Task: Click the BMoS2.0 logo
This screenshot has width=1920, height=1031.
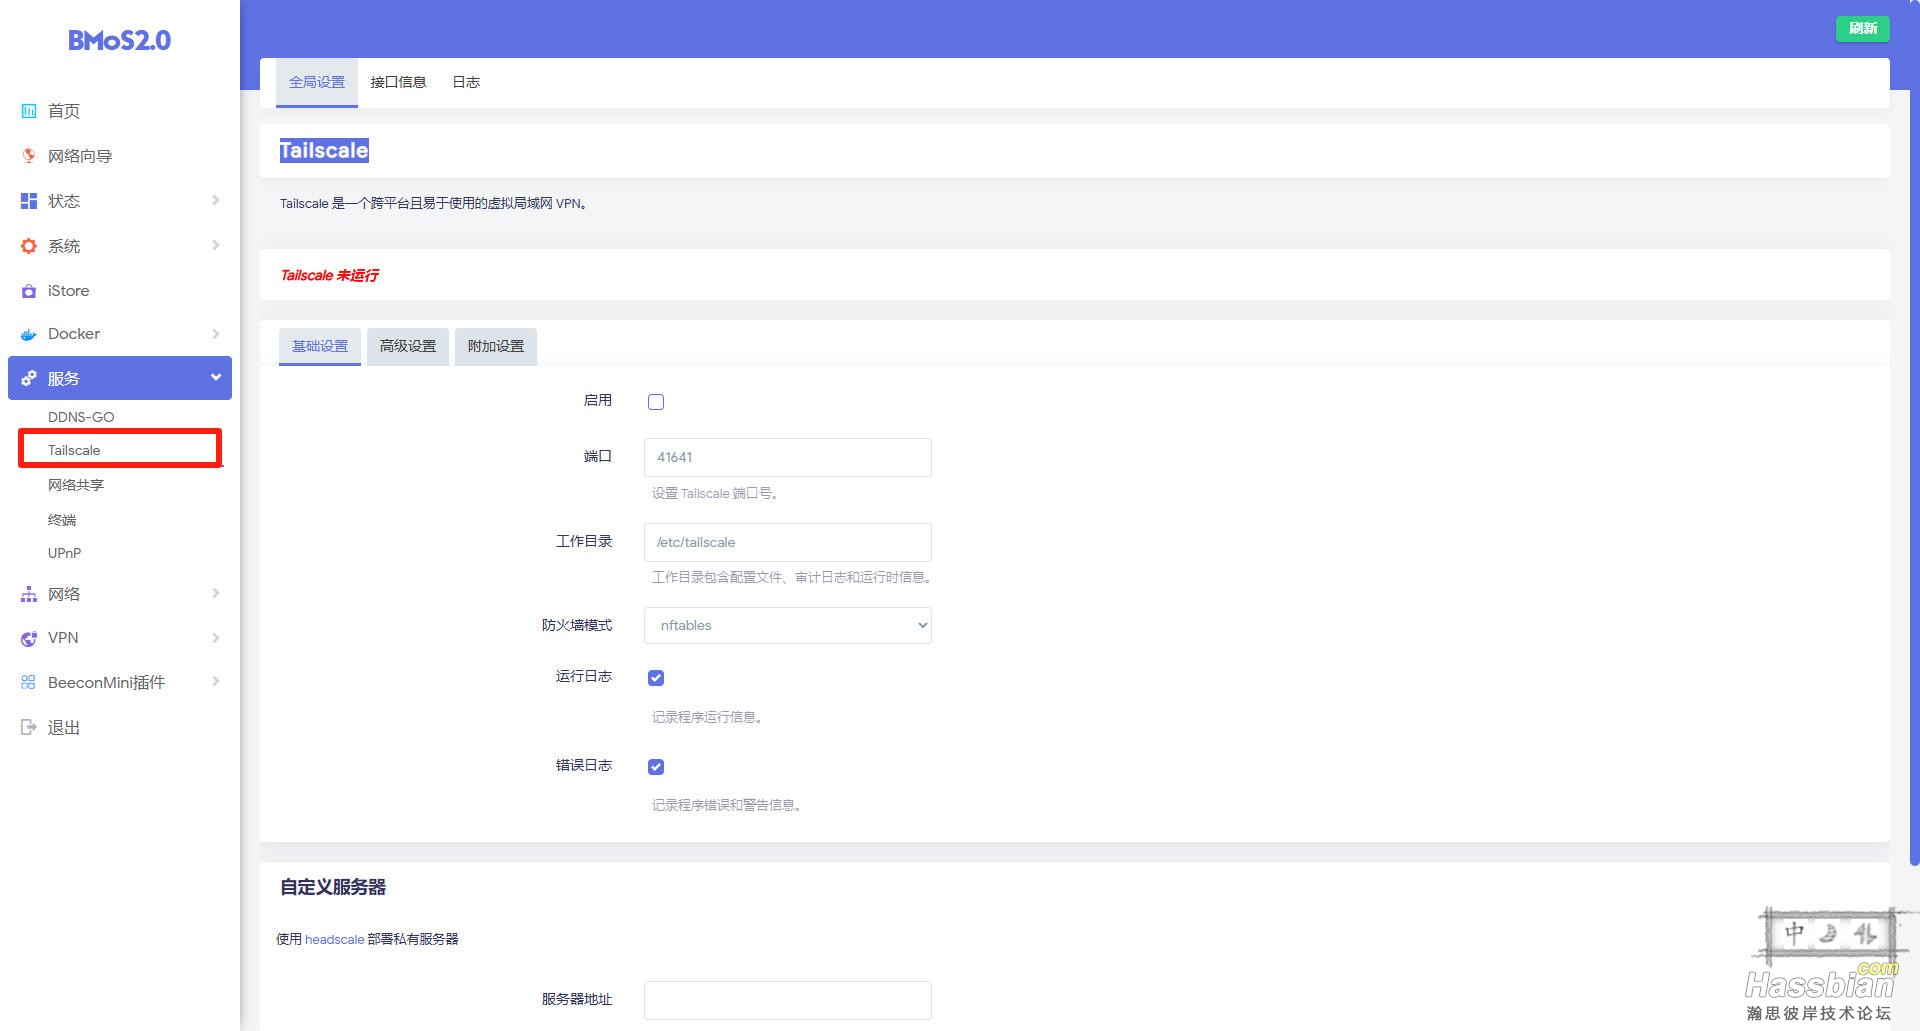Action: tap(119, 41)
